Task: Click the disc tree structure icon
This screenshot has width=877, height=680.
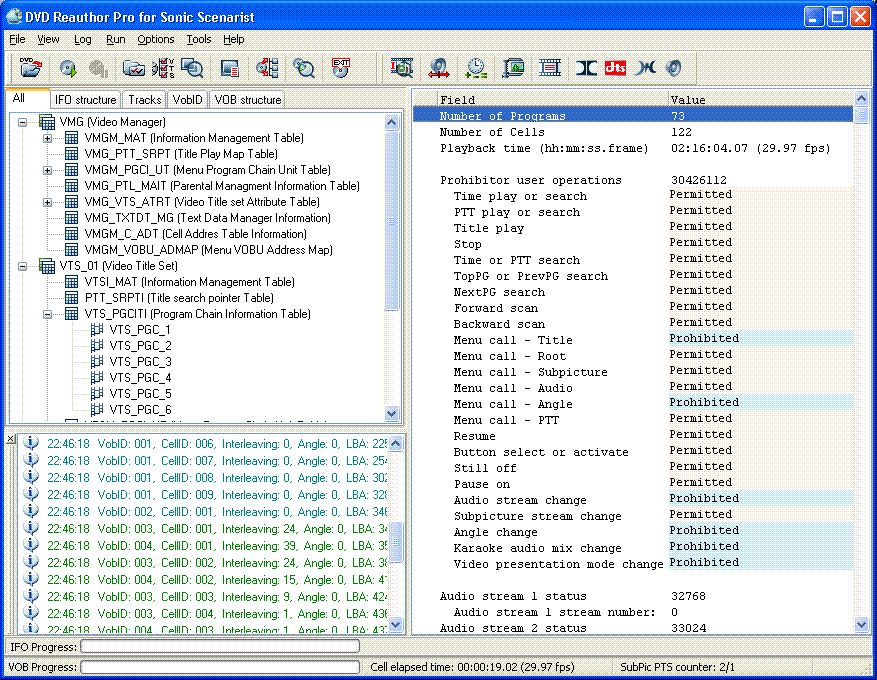Action: point(267,68)
